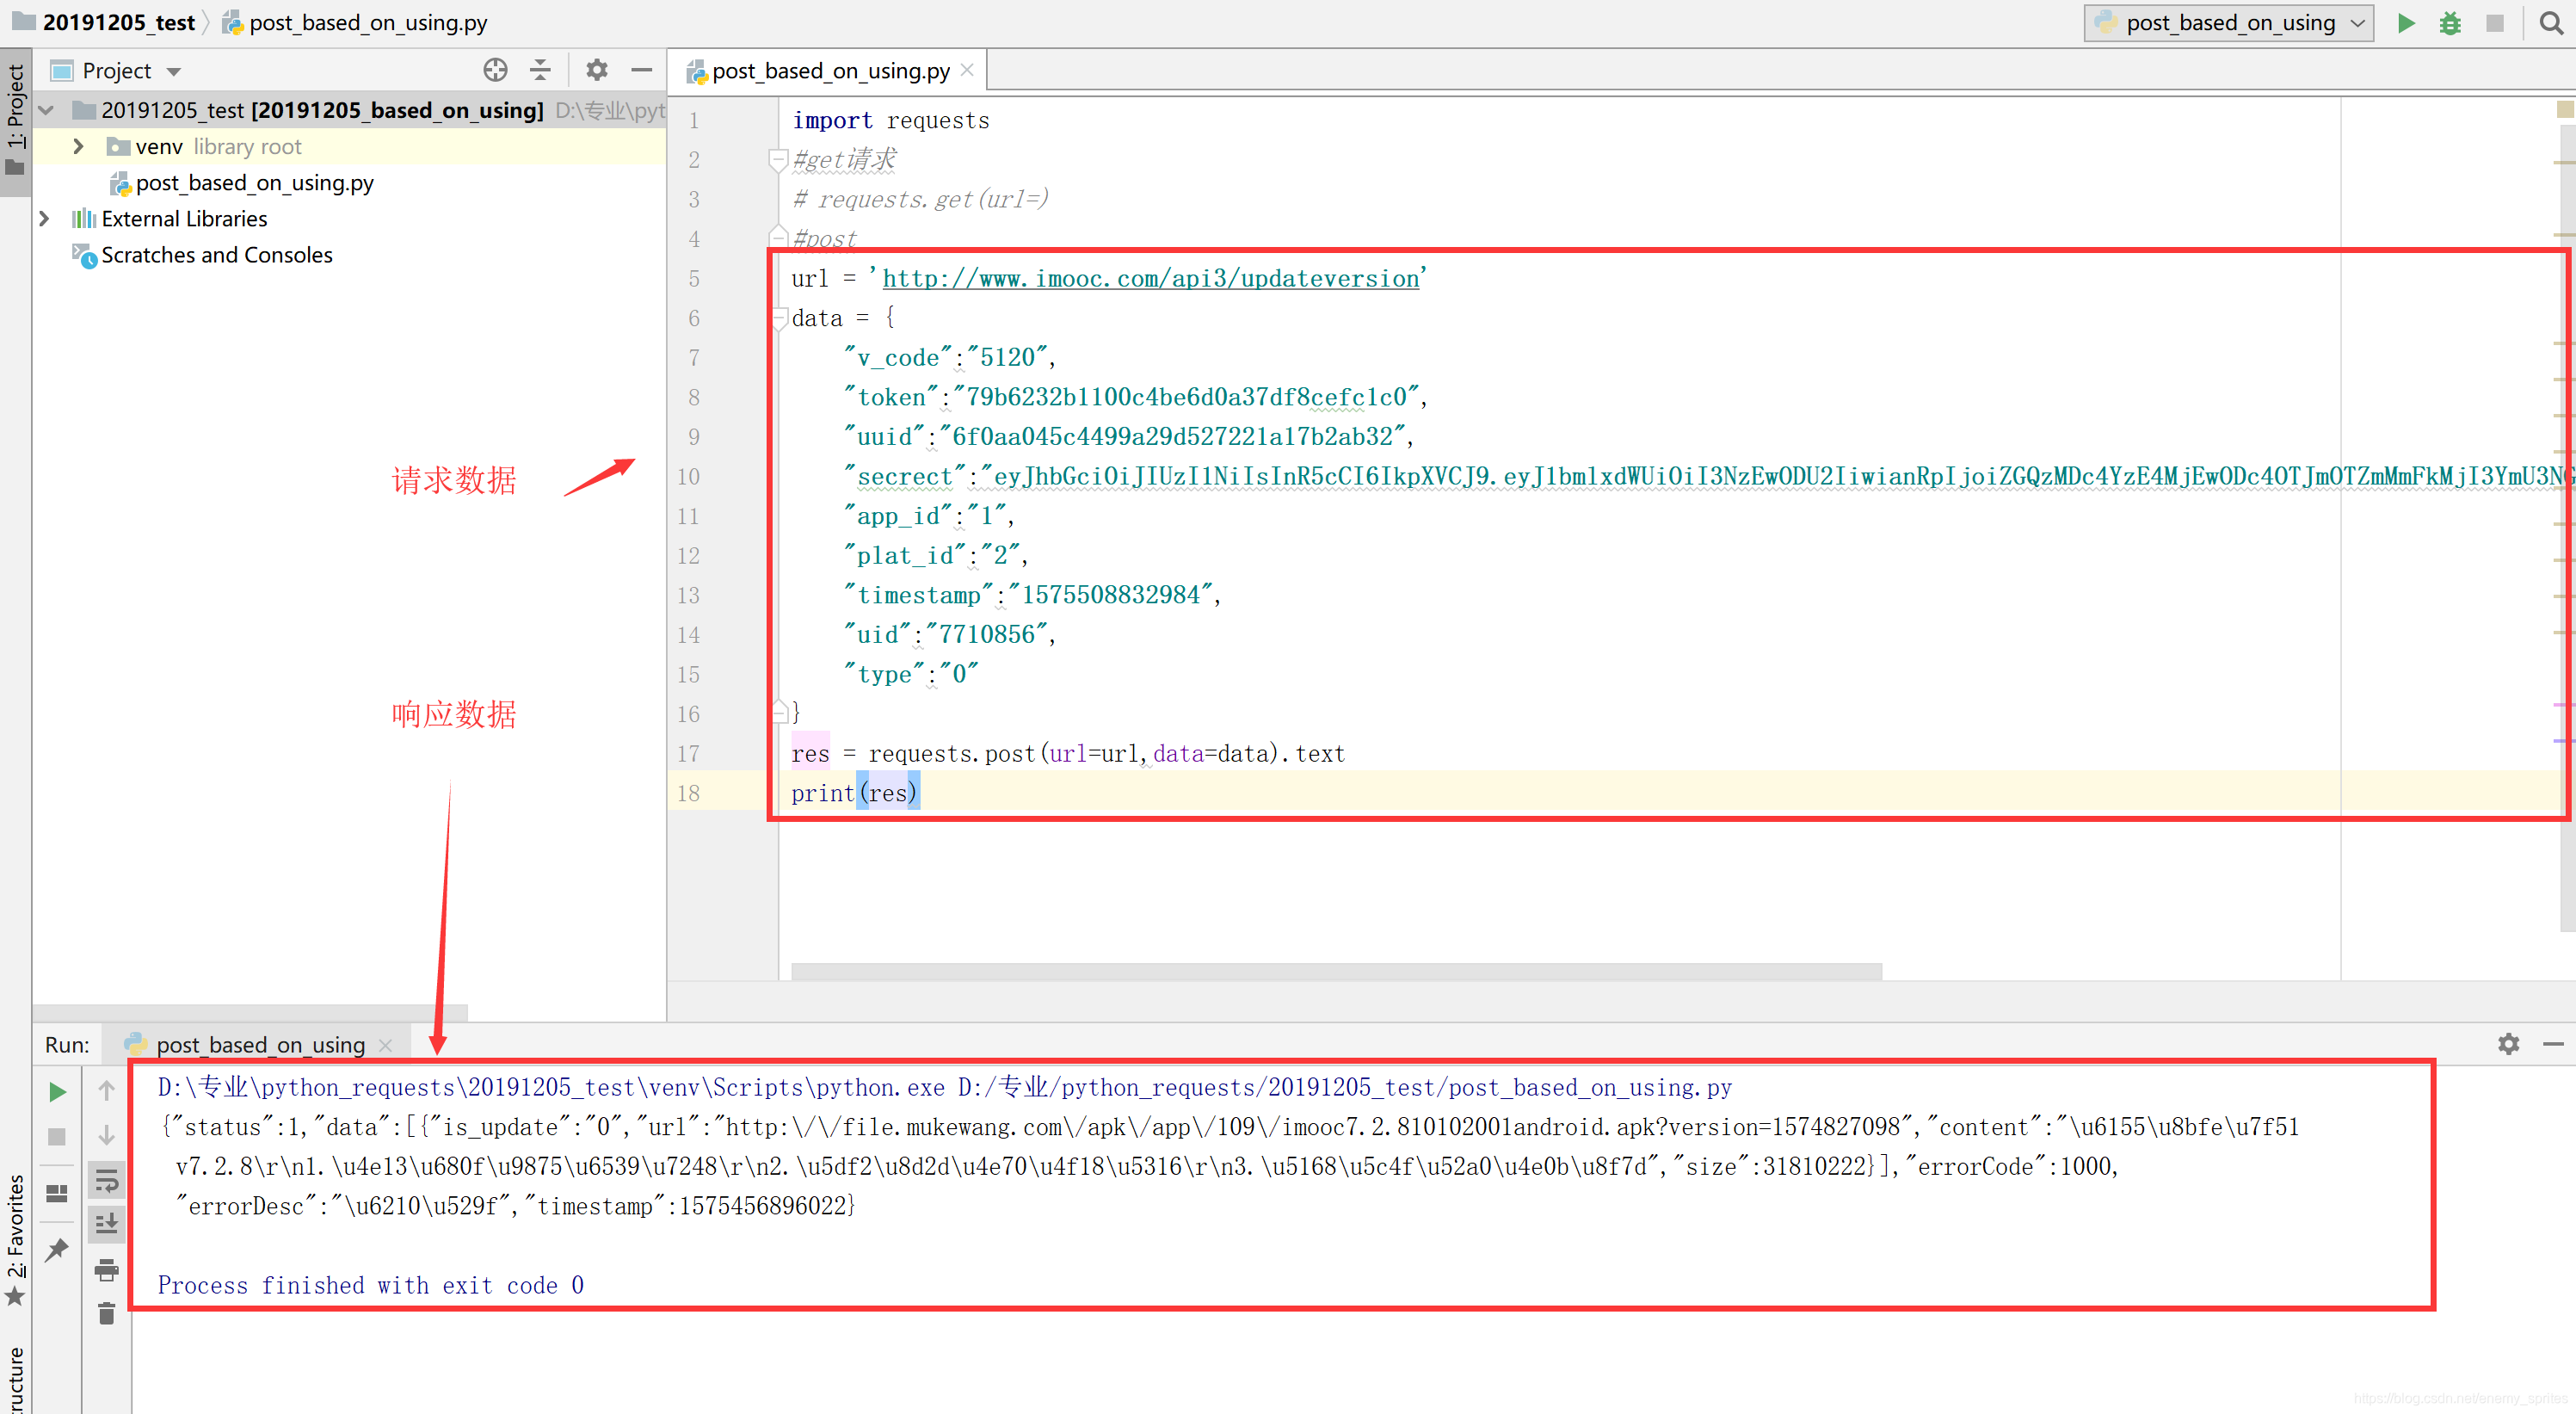Click the Debug bug icon
The width and height of the screenshot is (2576, 1414).
pos(2449,23)
